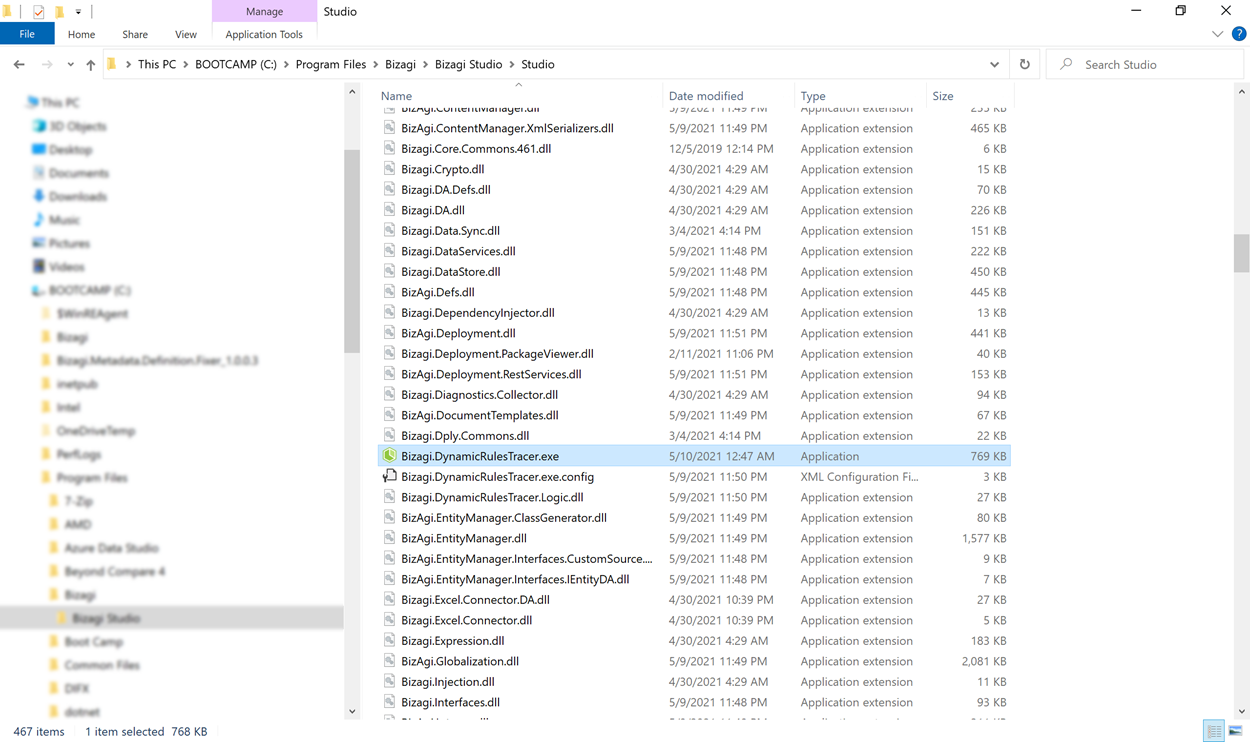Select BizAgi.EntityManager.ClassGenerator.dll file name
1250x742 pixels.
pos(504,518)
